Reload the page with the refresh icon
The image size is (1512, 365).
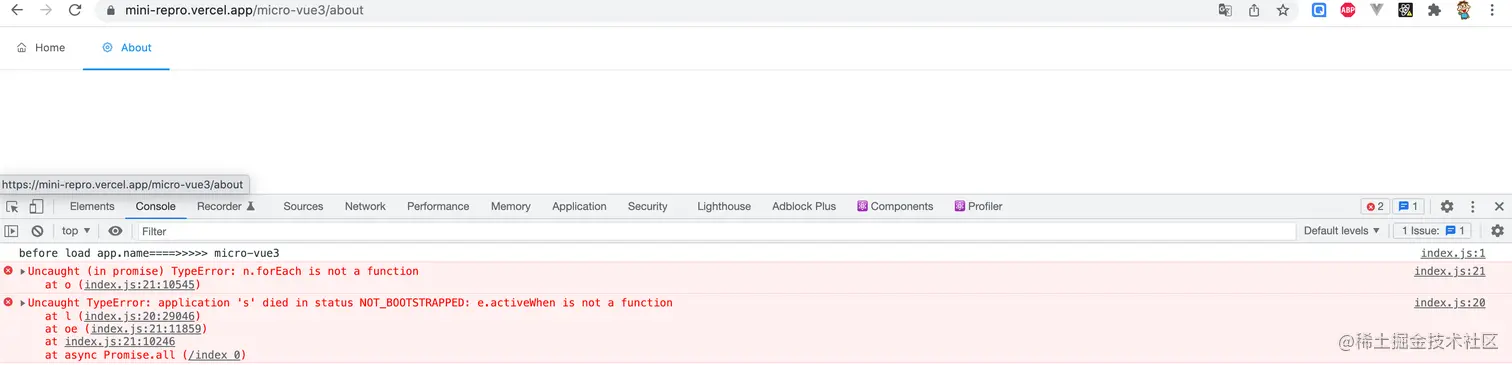(x=75, y=10)
